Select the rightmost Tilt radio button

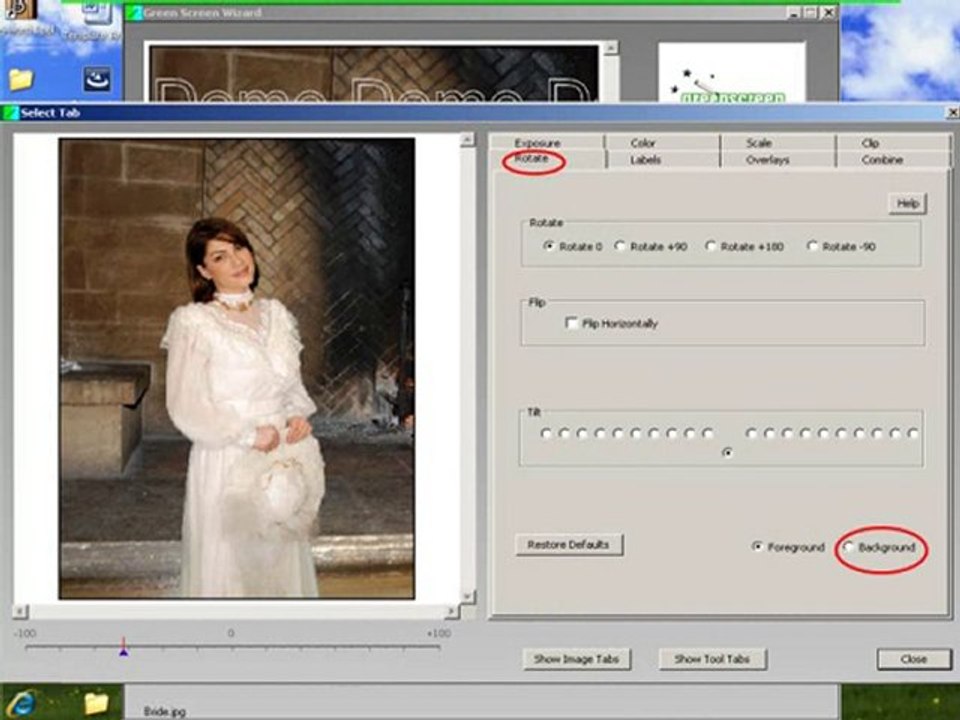tap(913, 433)
